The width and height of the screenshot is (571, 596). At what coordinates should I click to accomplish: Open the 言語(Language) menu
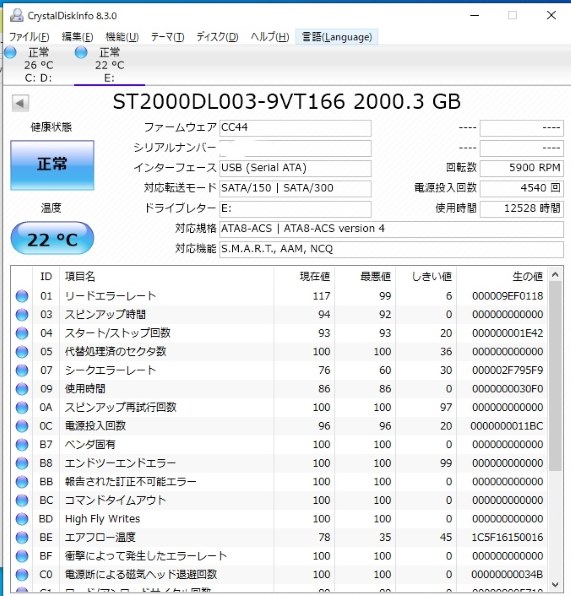(337, 37)
